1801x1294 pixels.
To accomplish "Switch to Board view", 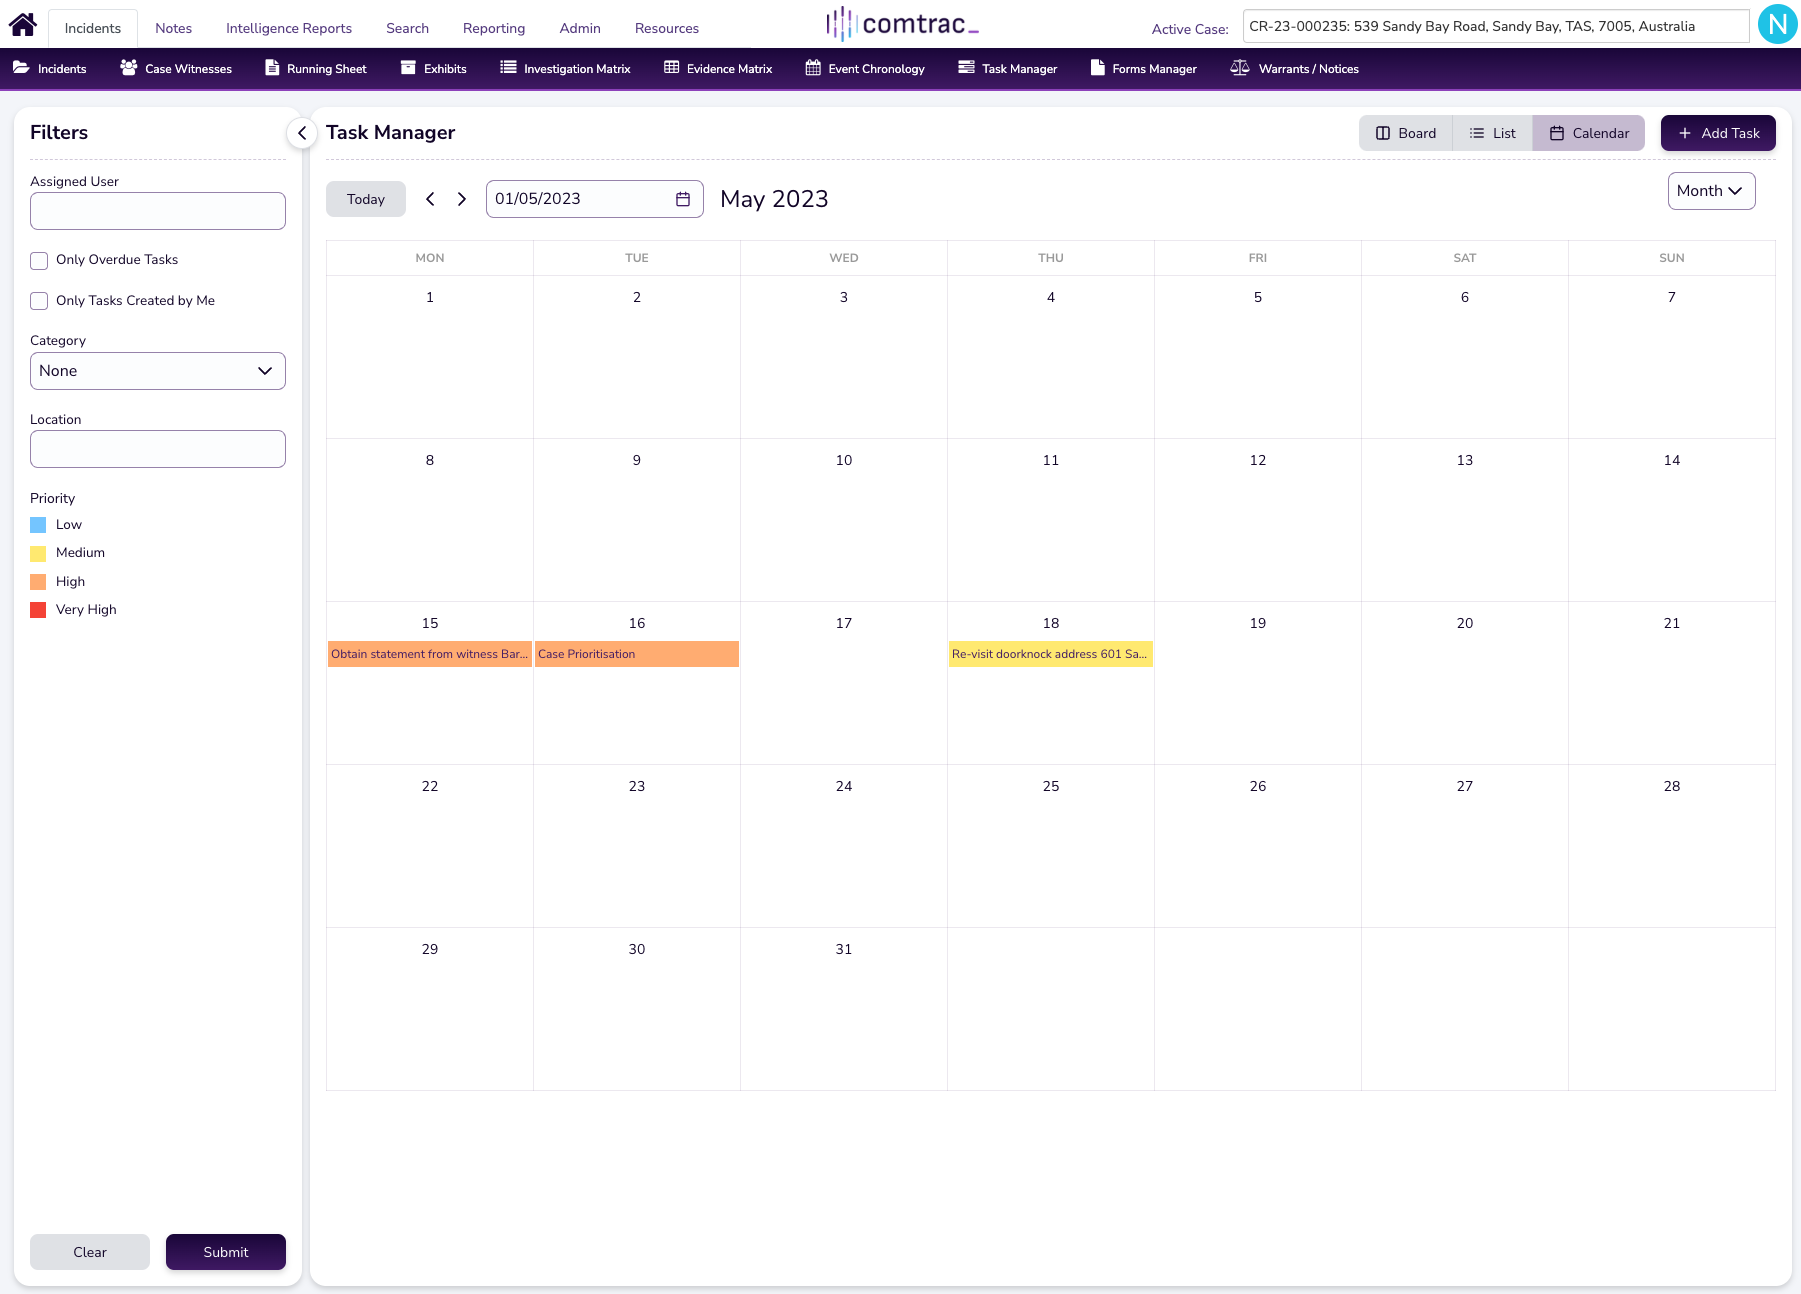I will point(1405,133).
